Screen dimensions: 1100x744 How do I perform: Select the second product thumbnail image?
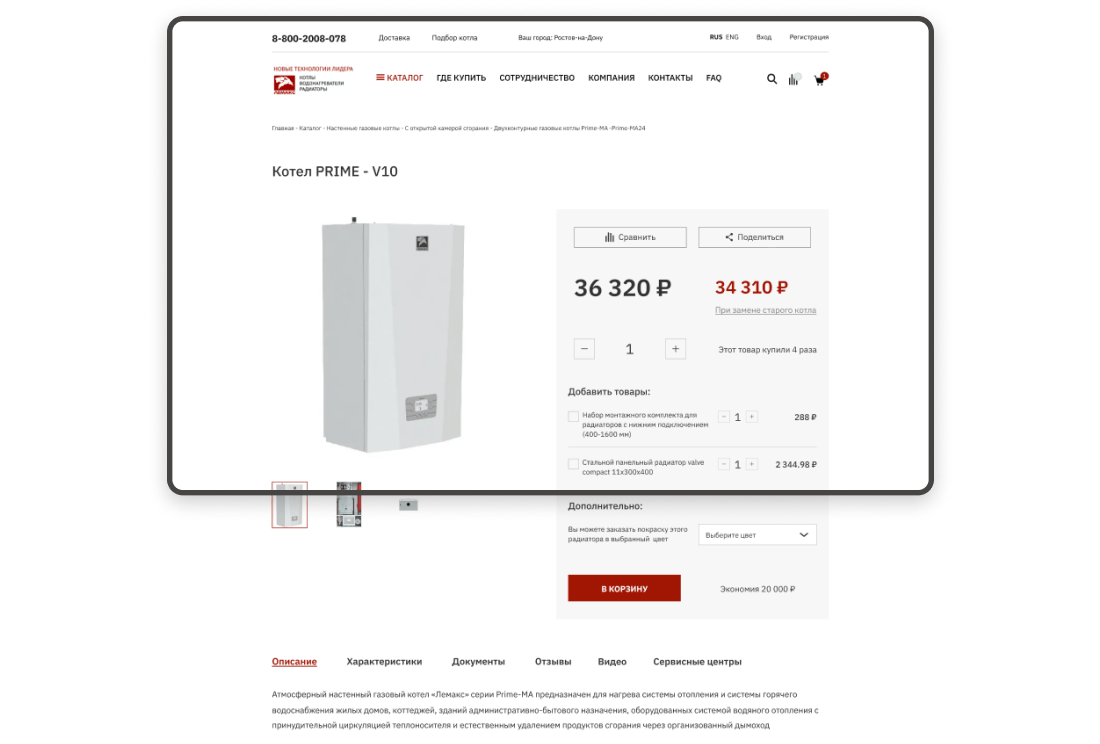pos(349,504)
